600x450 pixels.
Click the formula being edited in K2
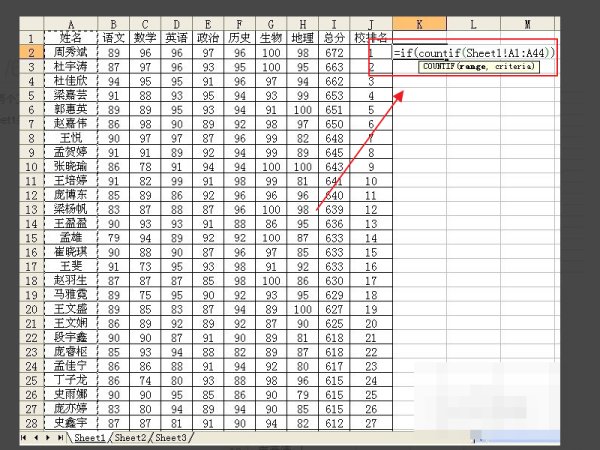pyautogui.click(x=474, y=53)
